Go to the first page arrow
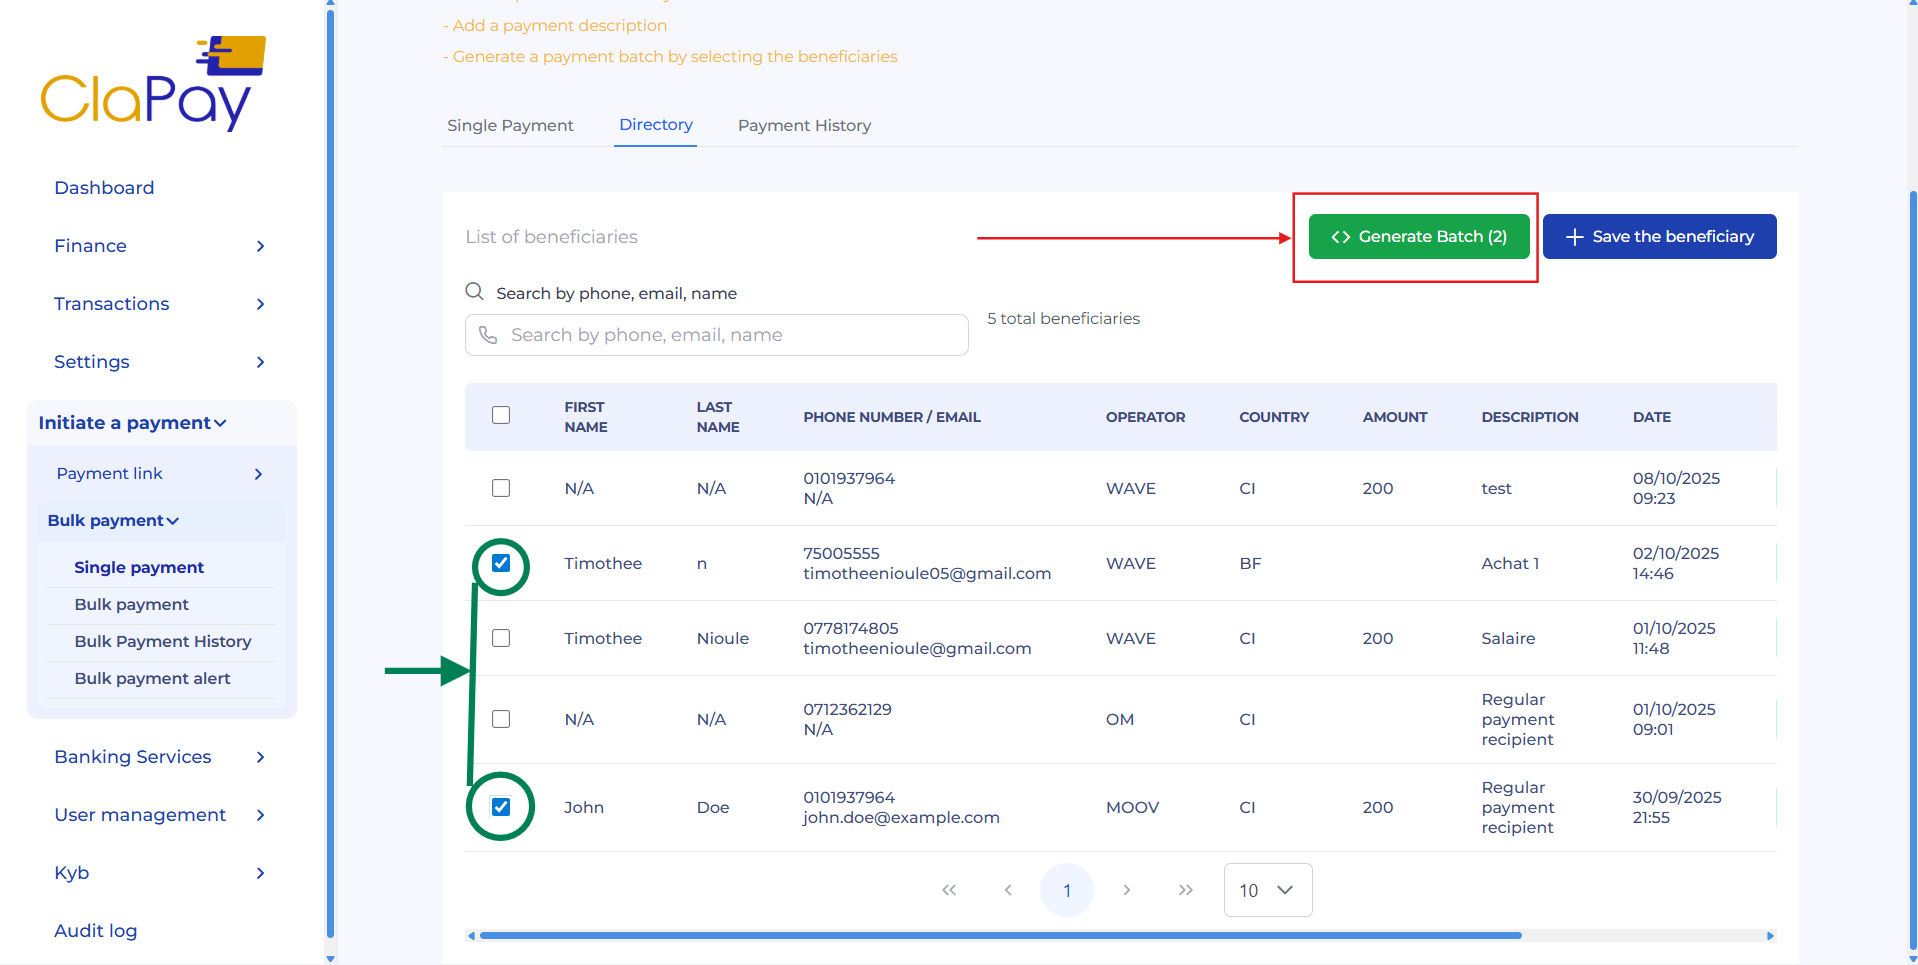This screenshot has width=1918, height=965. click(x=949, y=890)
